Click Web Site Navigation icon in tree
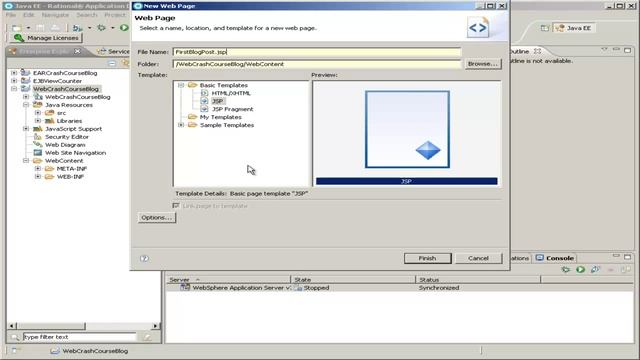Viewport: 640px width, 360px height. [x=38, y=153]
